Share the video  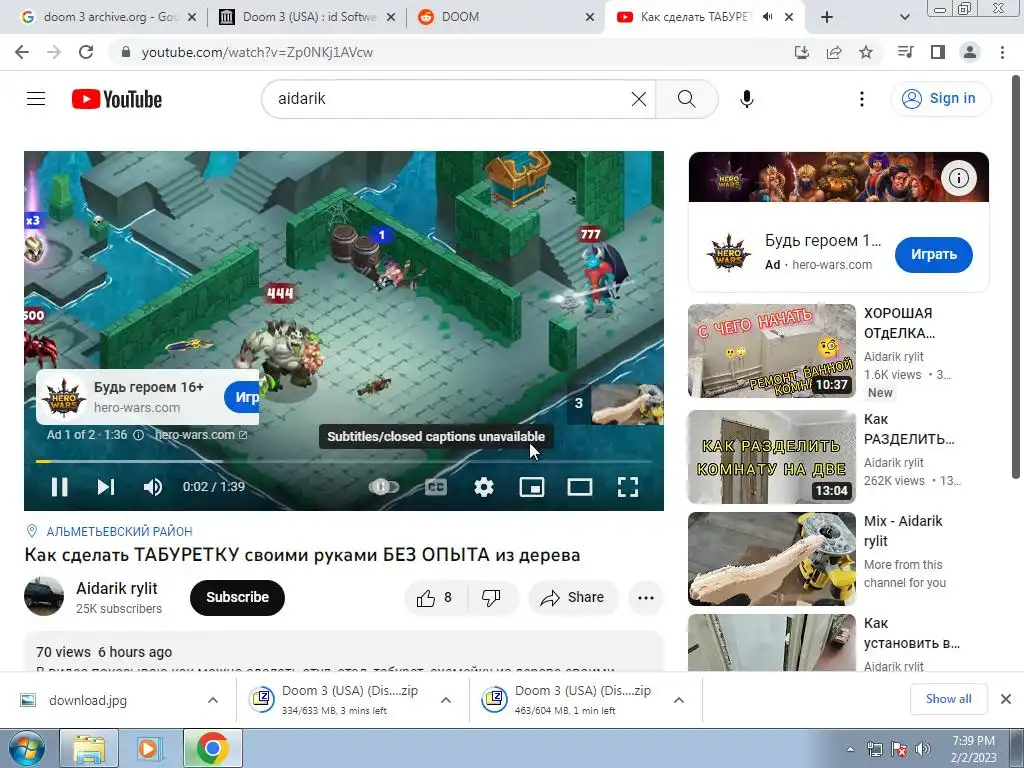pos(573,597)
